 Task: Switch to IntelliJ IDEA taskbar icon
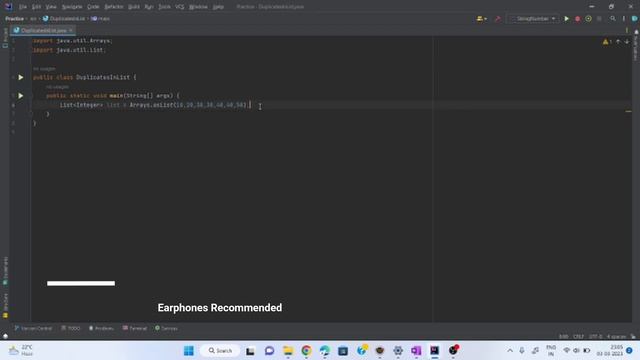pyautogui.click(x=435, y=351)
